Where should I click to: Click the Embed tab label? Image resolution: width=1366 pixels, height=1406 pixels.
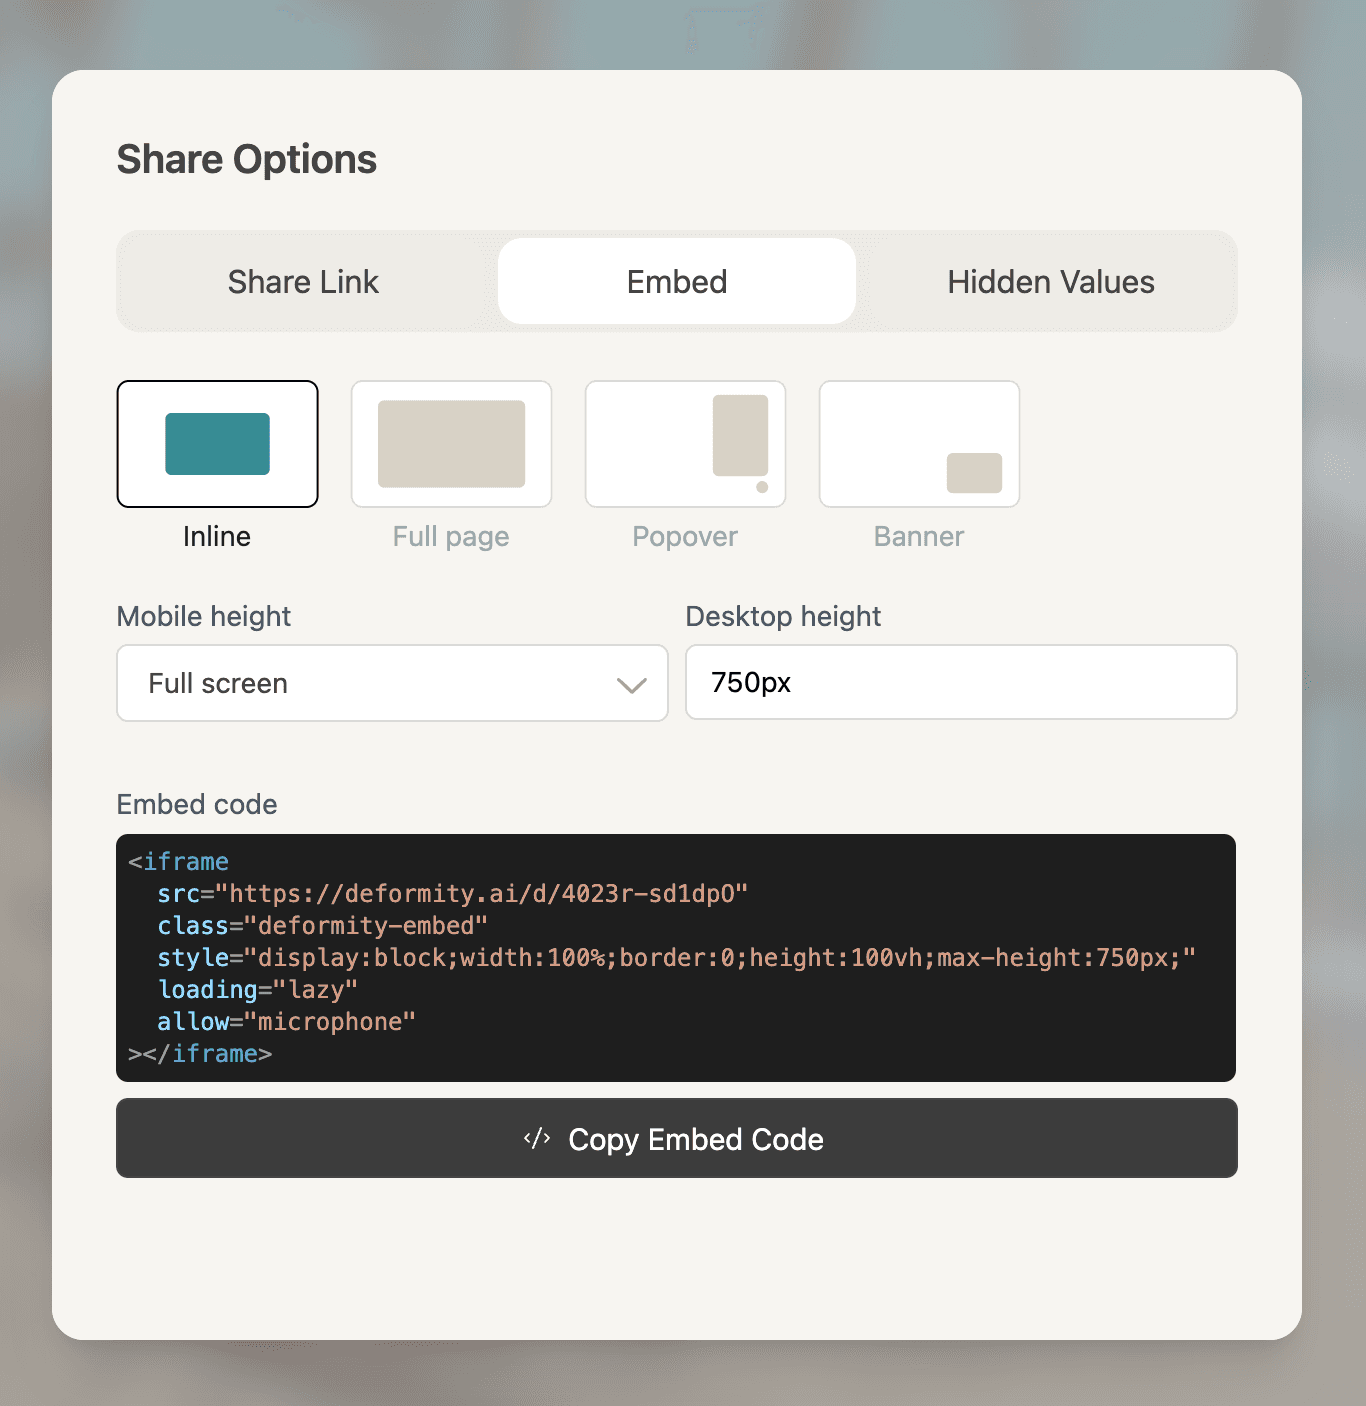(676, 281)
